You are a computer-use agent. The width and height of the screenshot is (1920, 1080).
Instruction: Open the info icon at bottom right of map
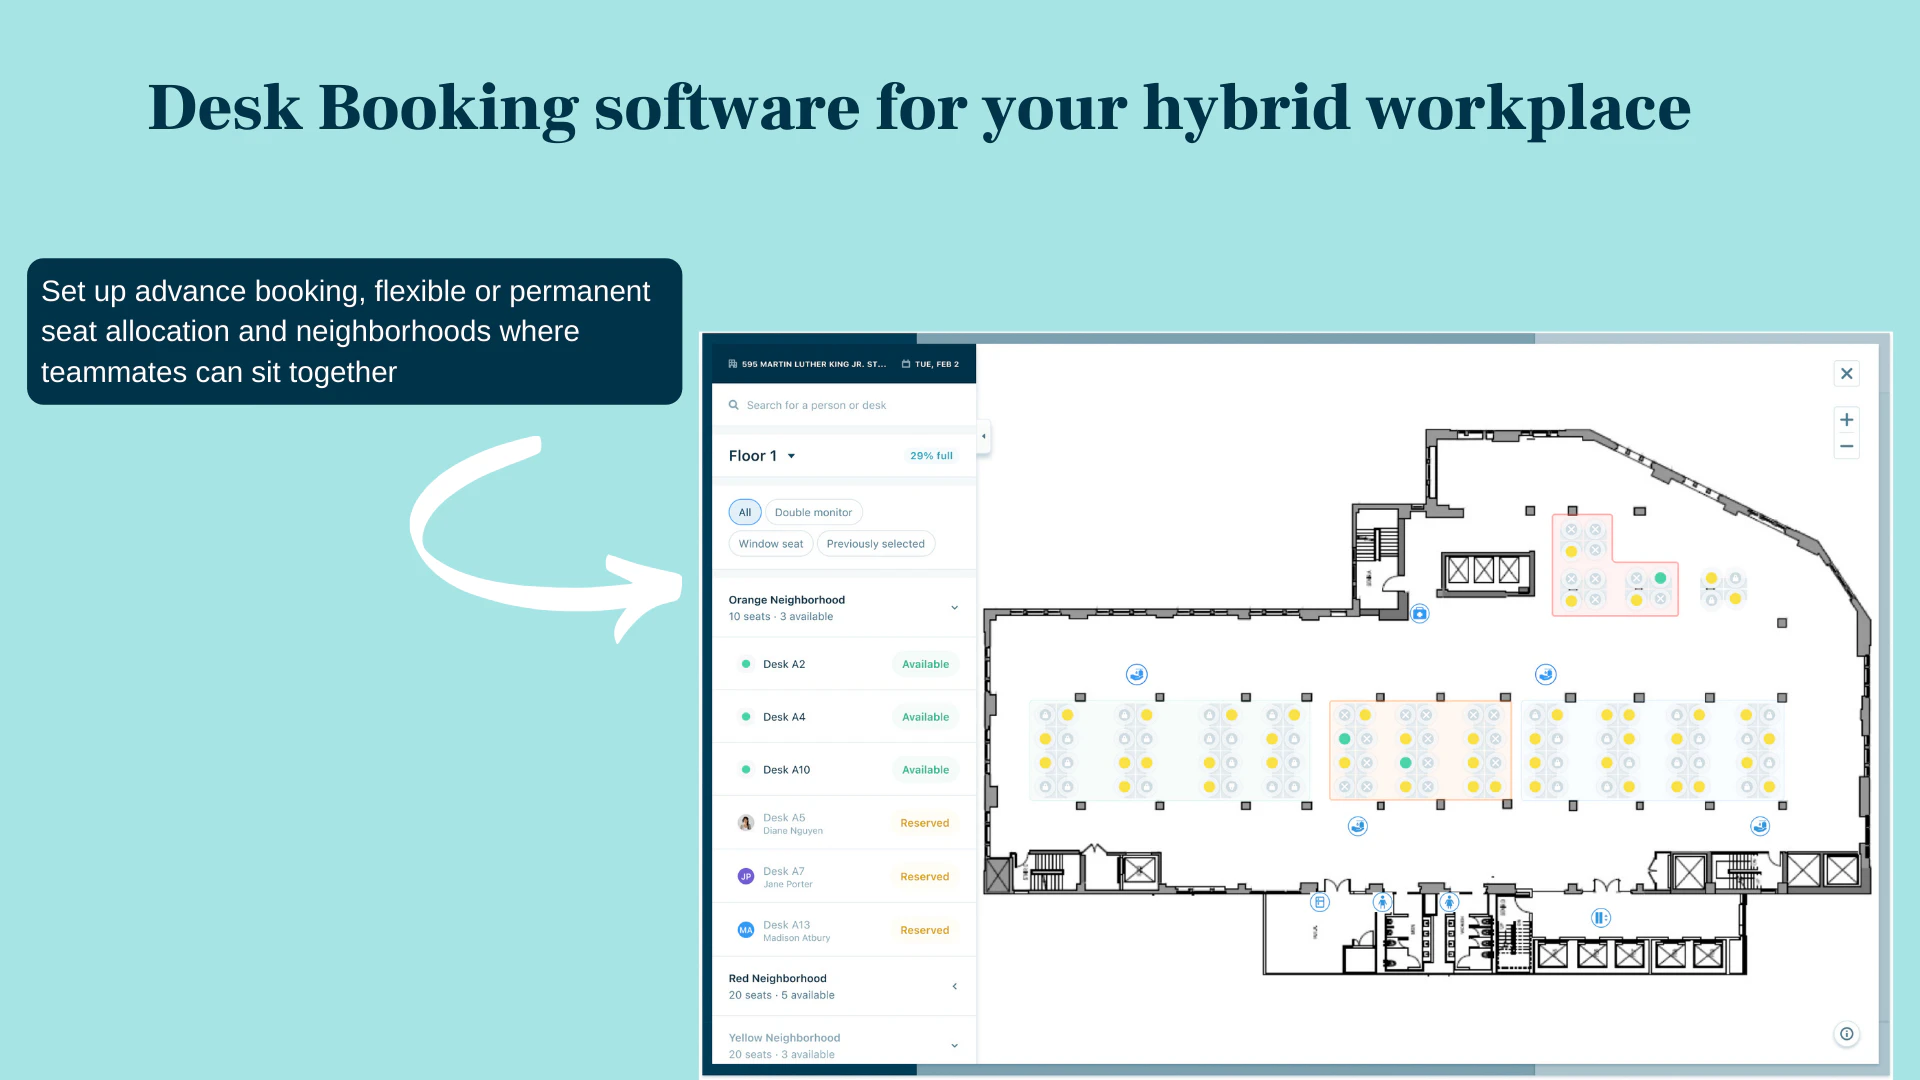point(1846,1034)
